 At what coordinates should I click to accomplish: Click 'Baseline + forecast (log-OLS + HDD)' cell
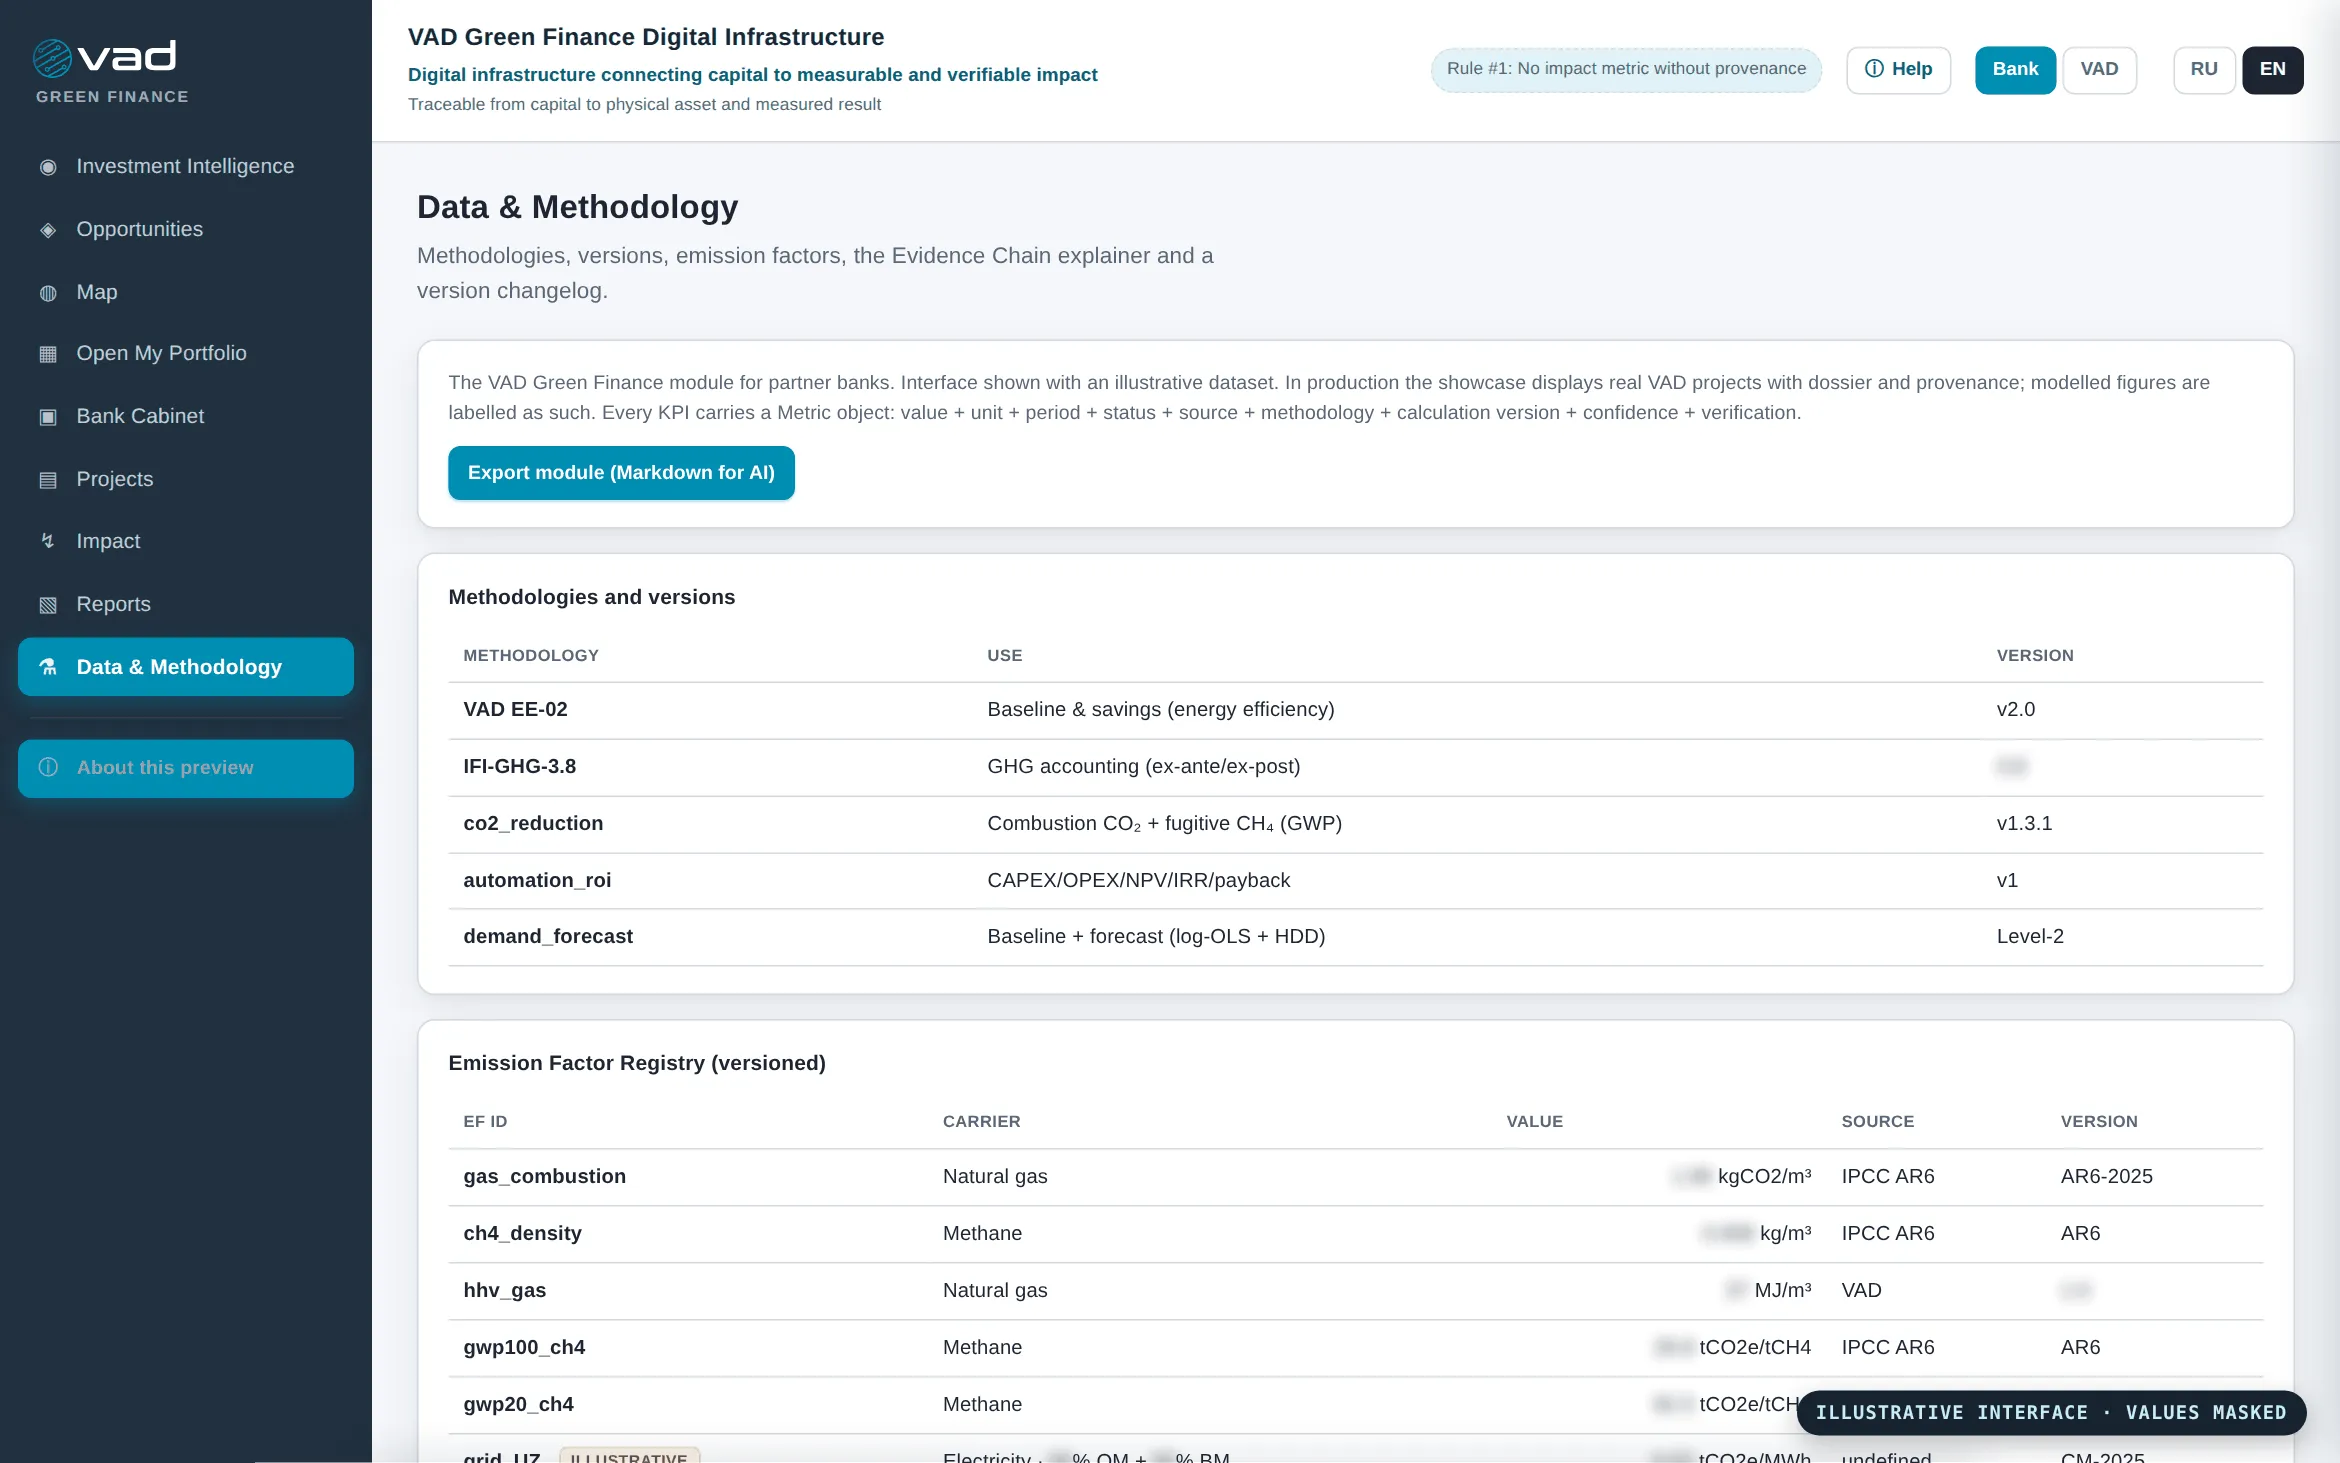coord(1156,937)
